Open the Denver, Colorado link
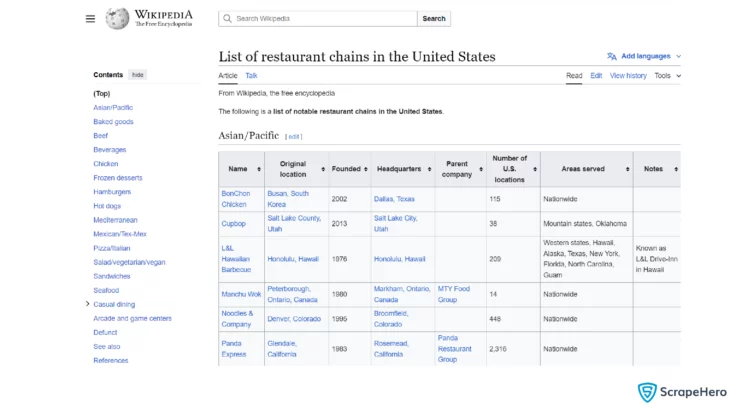Viewport: 744px width, 413px height. [x=294, y=319]
